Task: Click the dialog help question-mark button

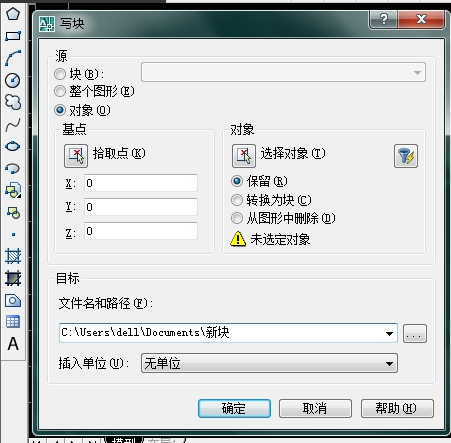Action: 383,19
